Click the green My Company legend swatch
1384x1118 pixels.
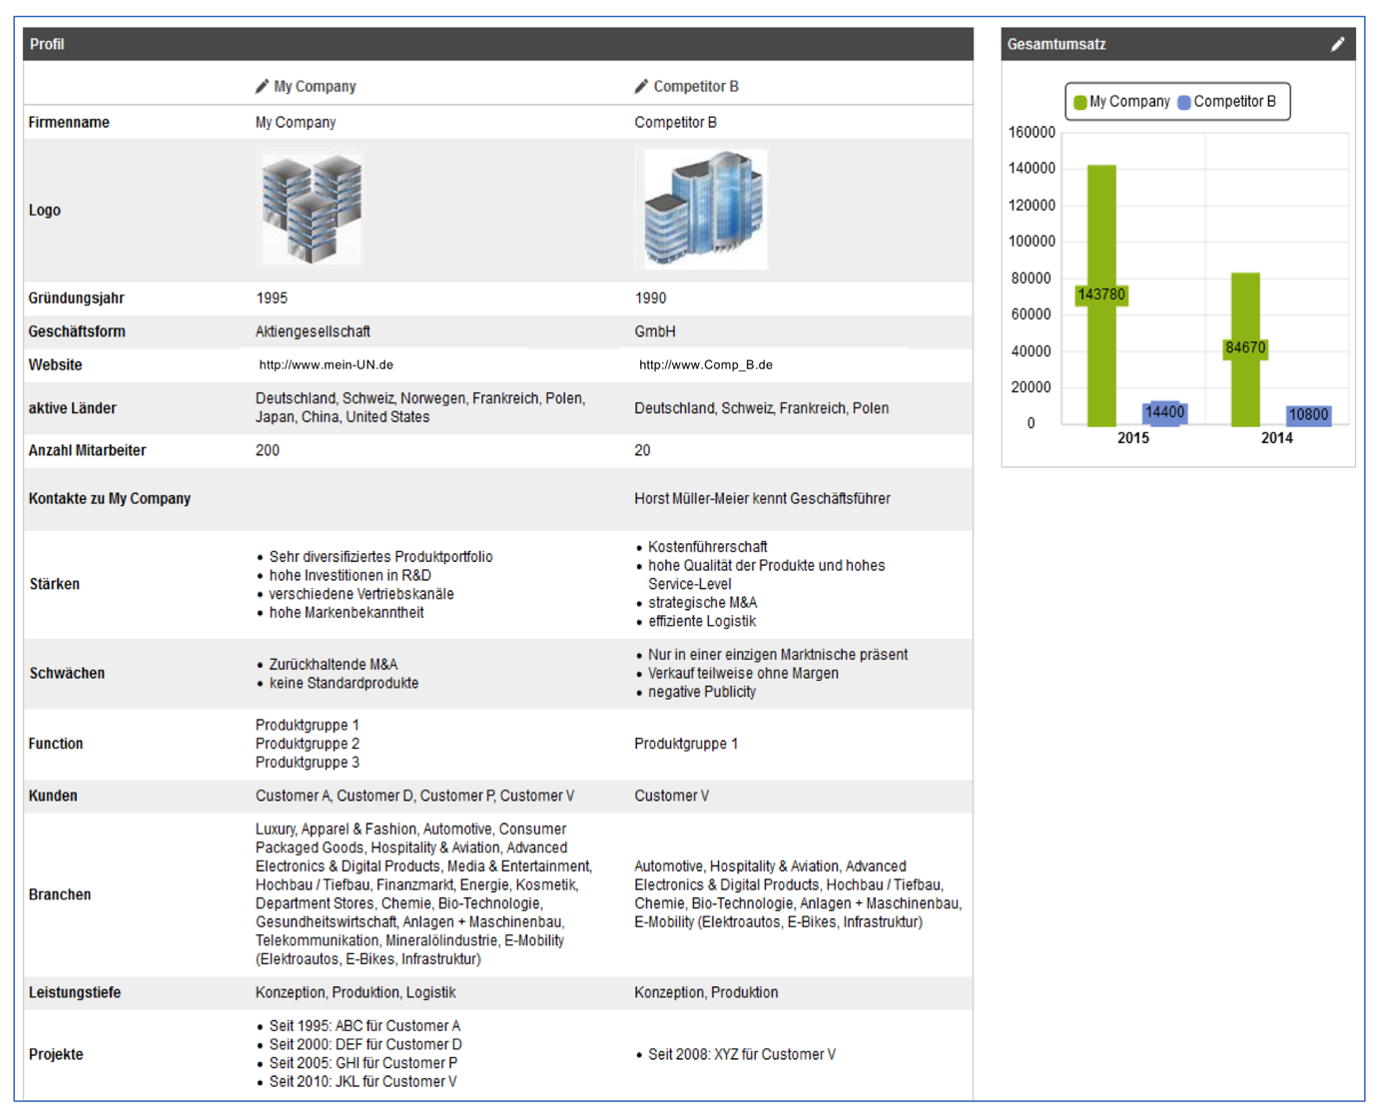1080,102
